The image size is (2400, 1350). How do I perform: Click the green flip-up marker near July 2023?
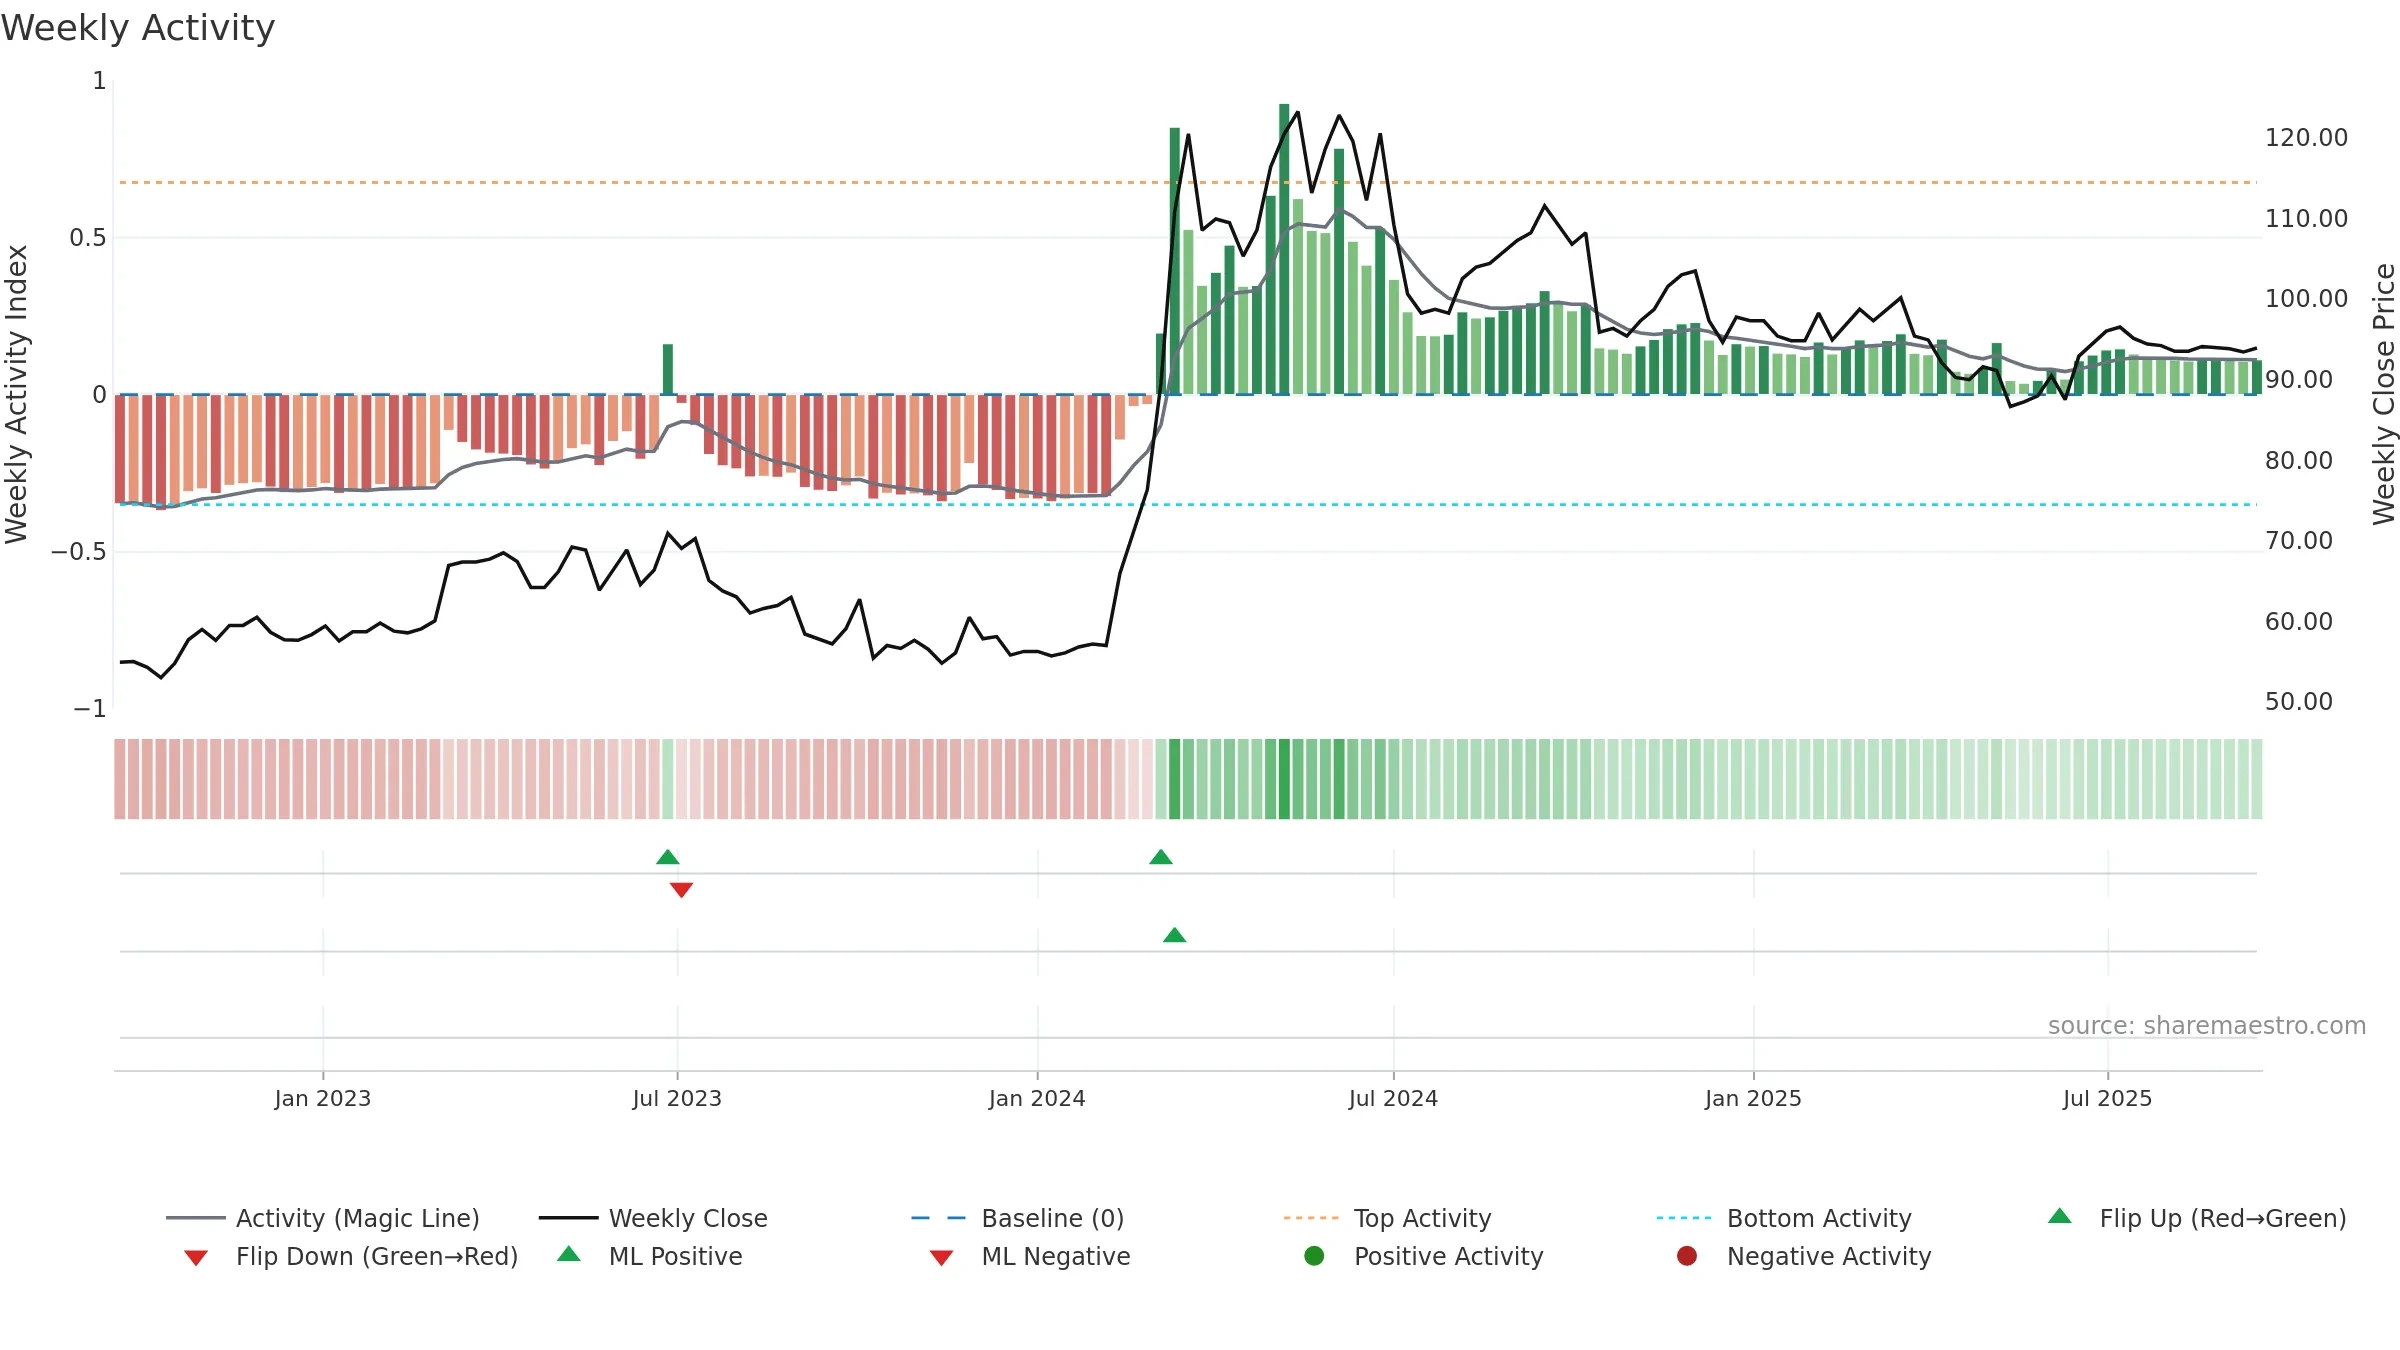click(668, 857)
